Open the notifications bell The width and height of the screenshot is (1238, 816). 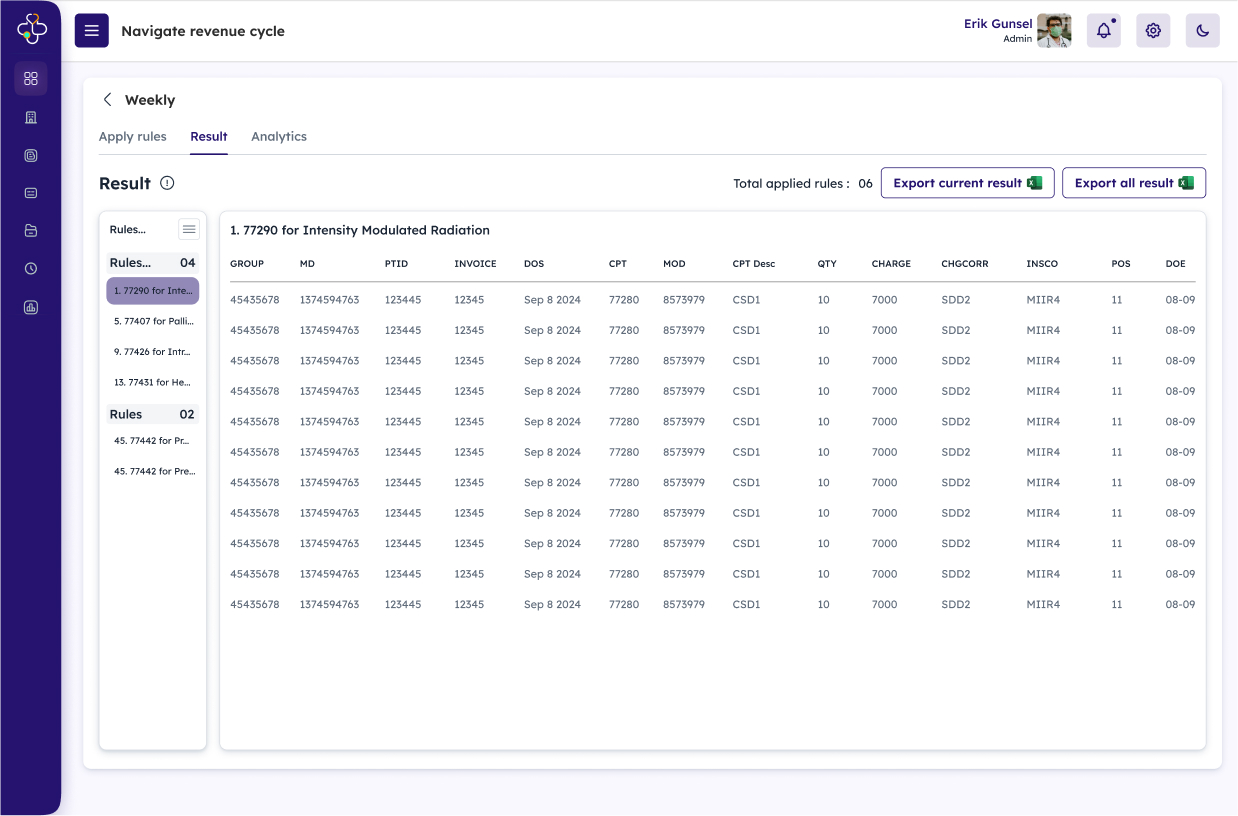tap(1104, 31)
